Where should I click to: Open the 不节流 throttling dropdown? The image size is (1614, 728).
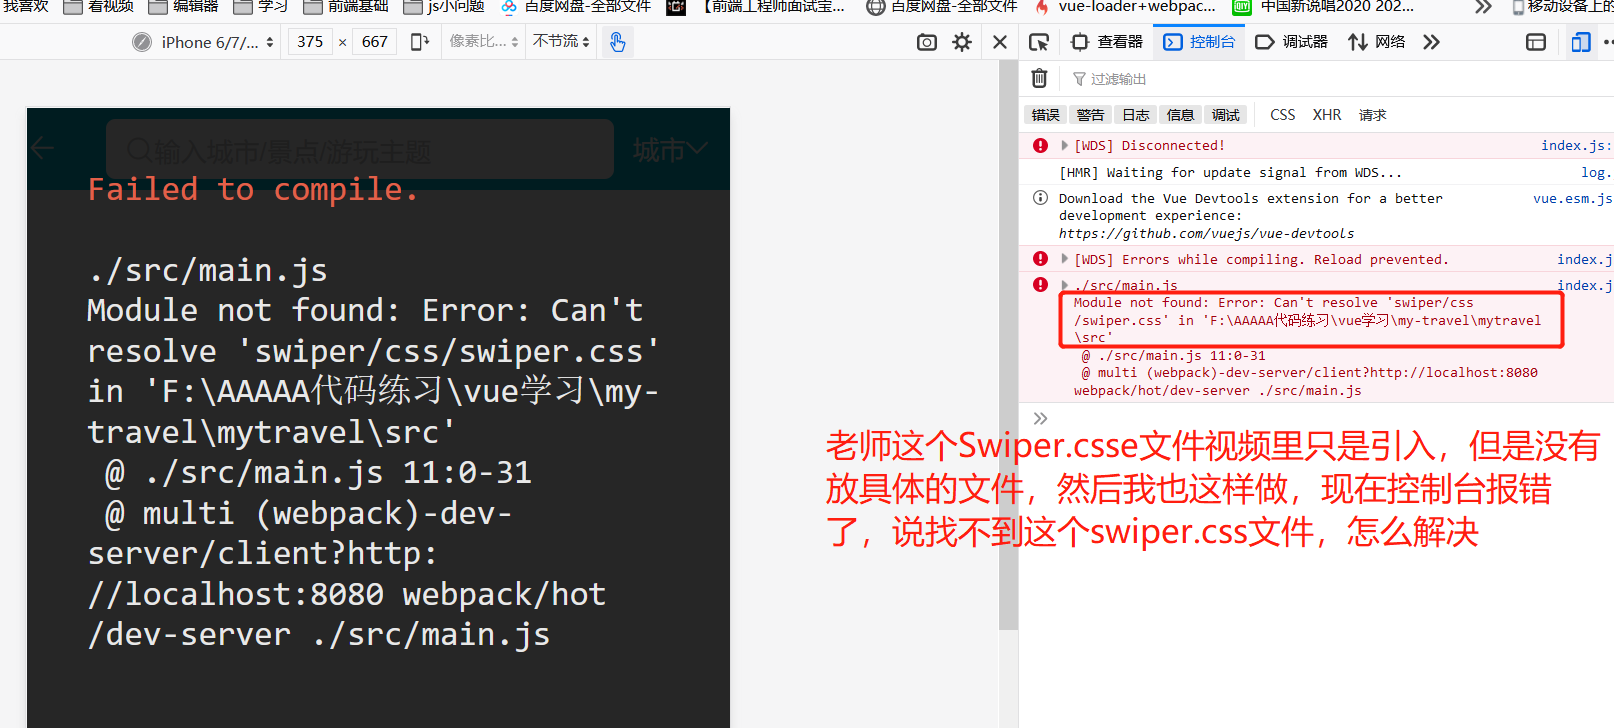561,42
